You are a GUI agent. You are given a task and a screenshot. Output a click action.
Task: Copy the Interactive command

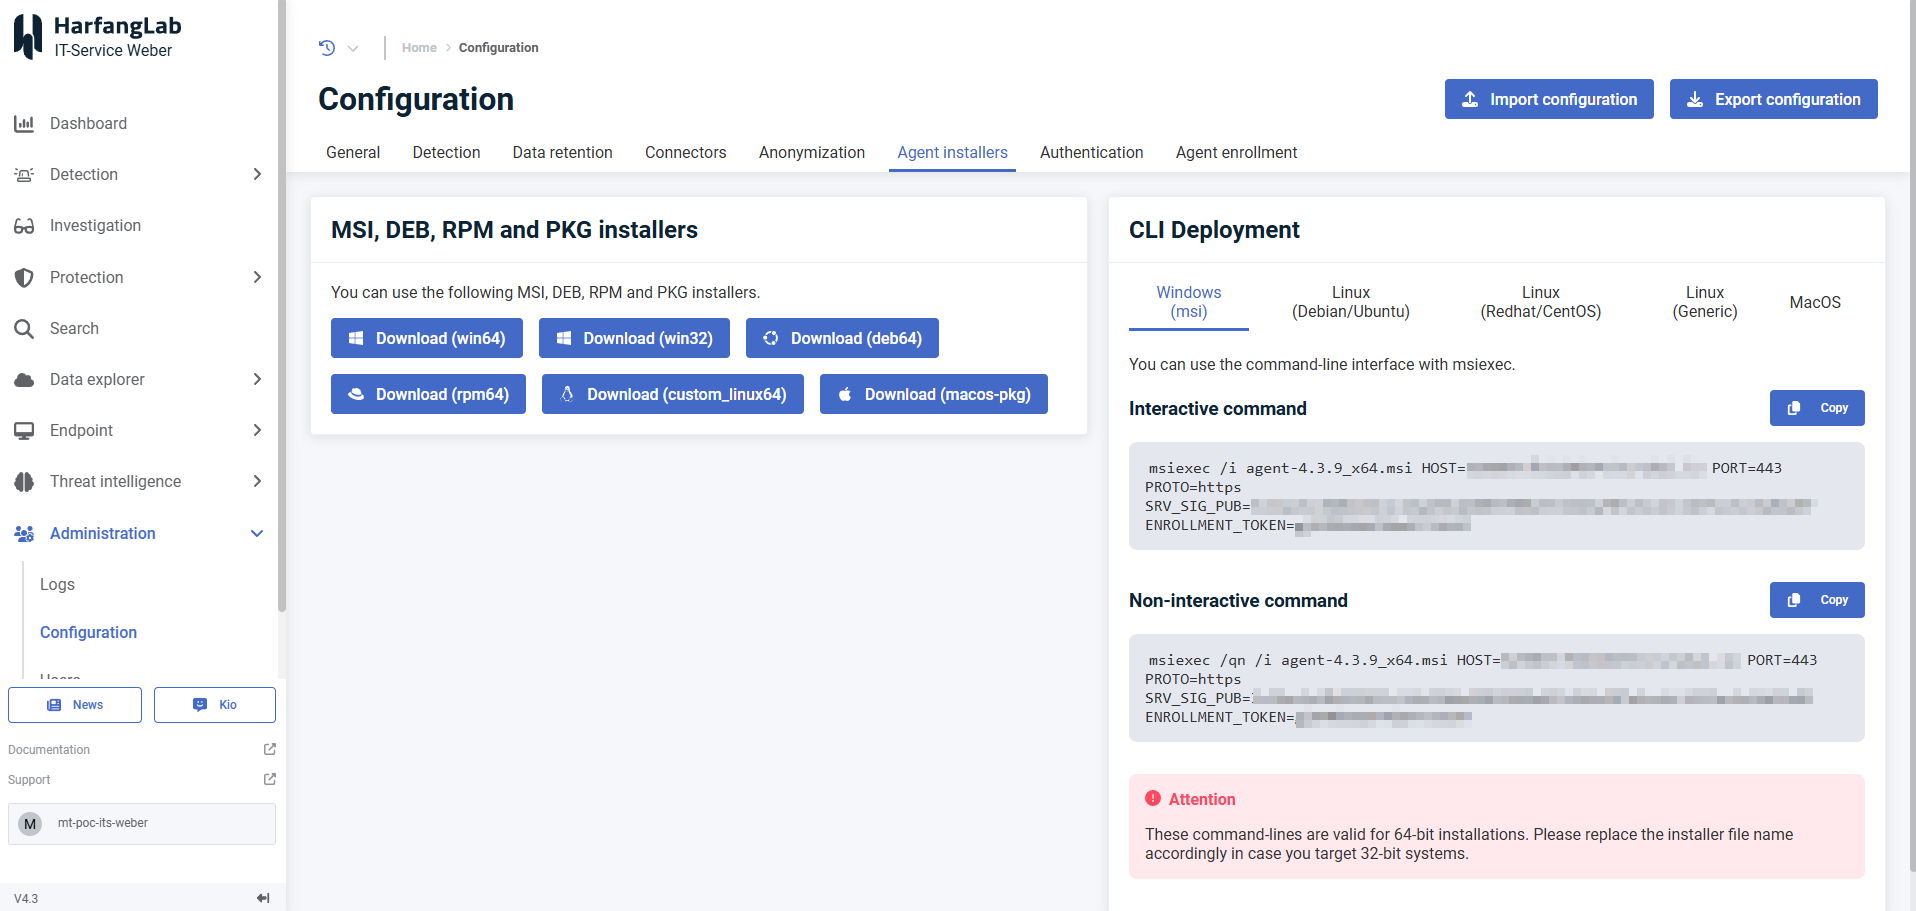(x=1816, y=408)
